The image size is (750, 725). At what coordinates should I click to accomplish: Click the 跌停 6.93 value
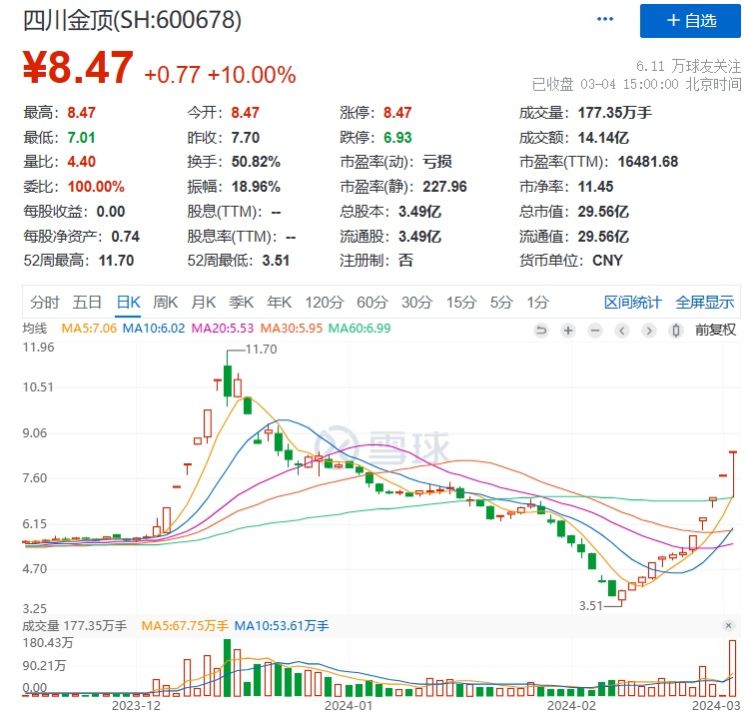coord(397,138)
